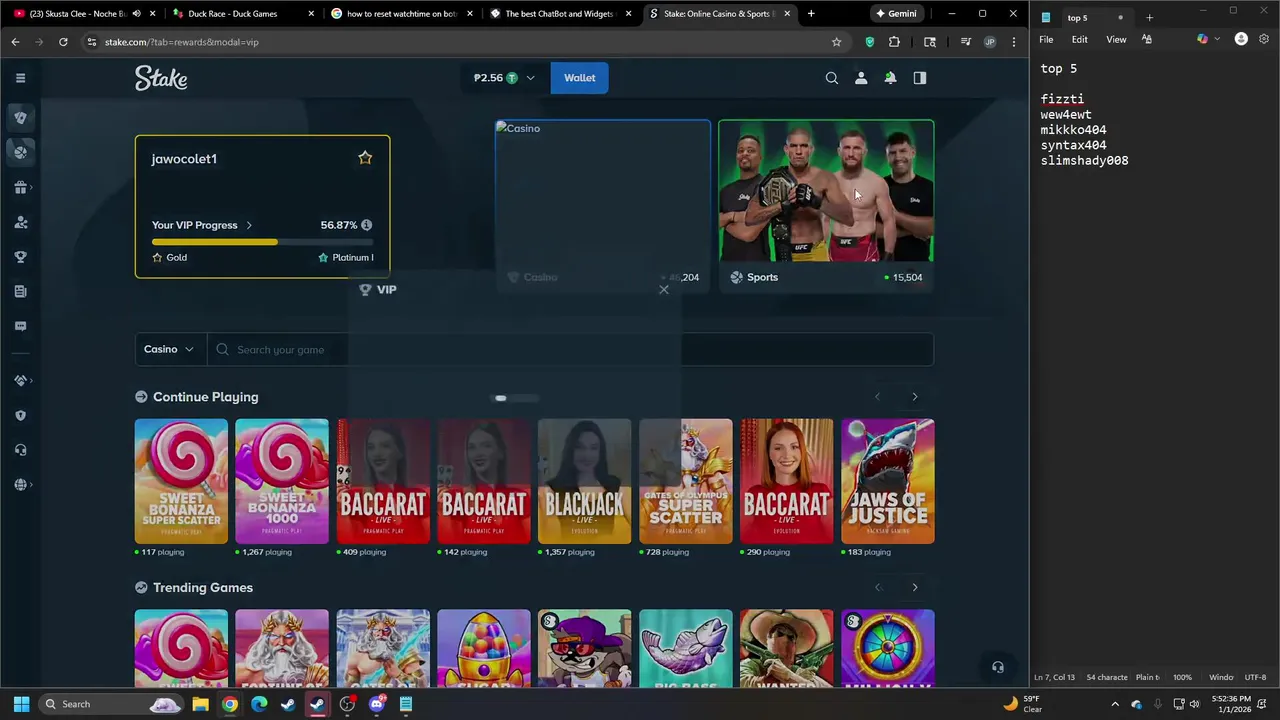Open the Promotions gift icon in sidebar

pyautogui.click(x=20, y=187)
